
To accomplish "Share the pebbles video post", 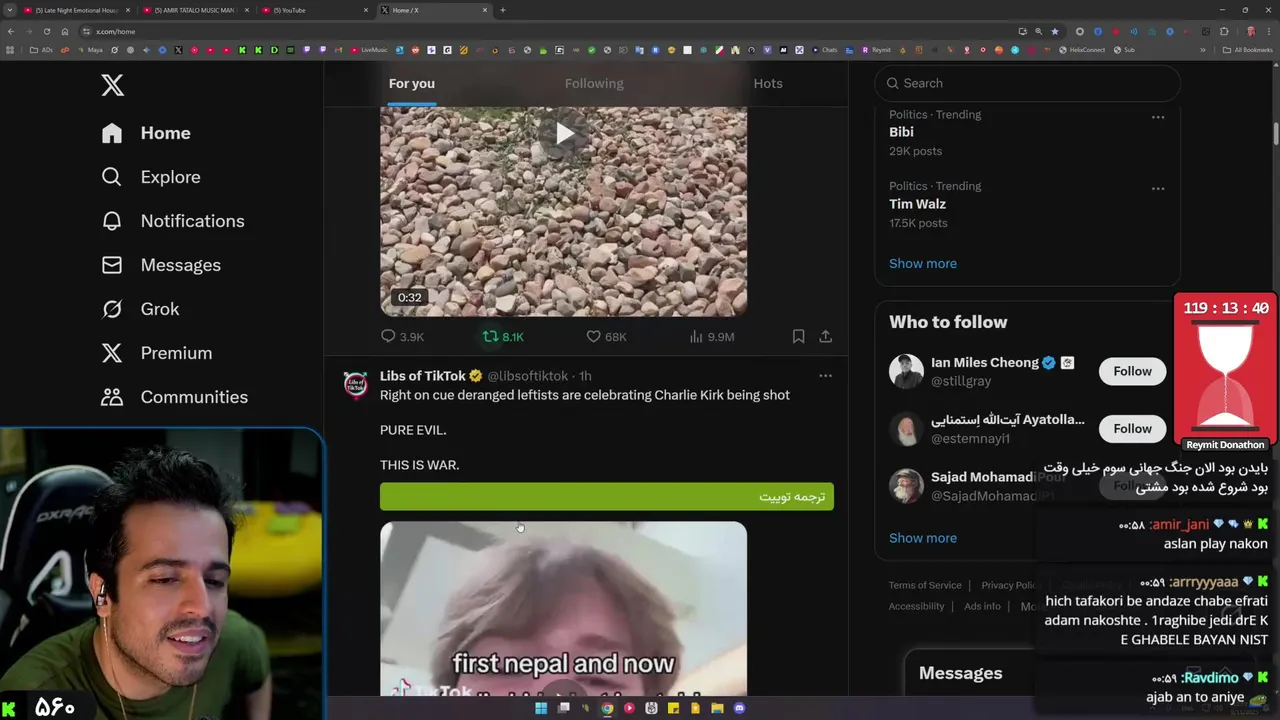I will tap(825, 337).
